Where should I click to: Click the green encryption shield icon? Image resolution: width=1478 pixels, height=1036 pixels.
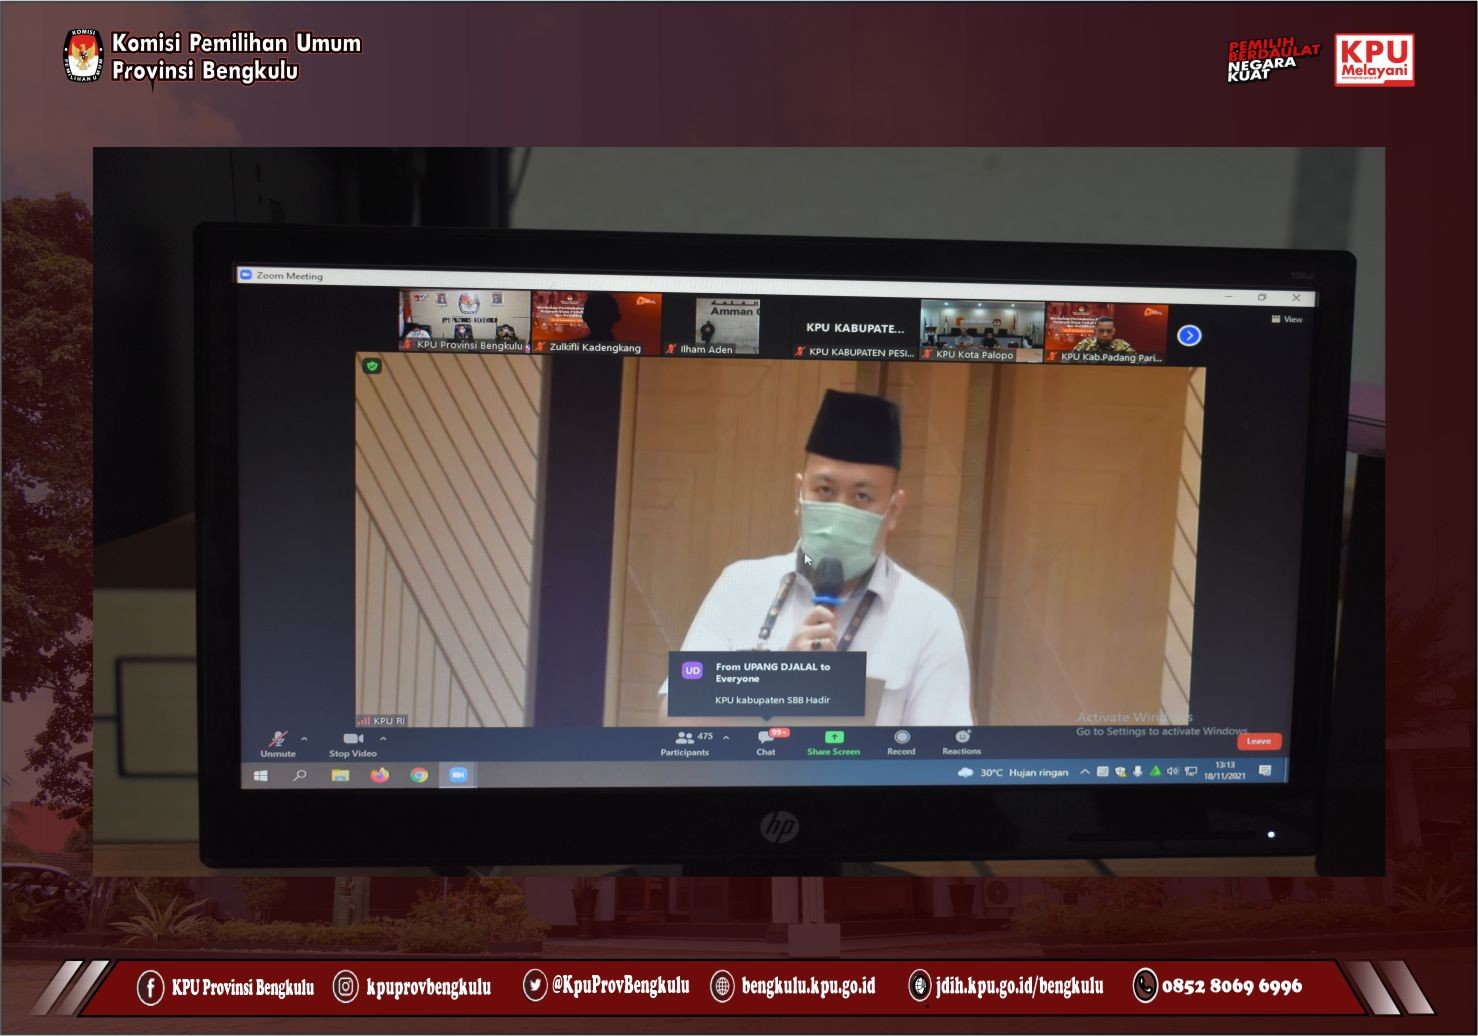tap(372, 366)
